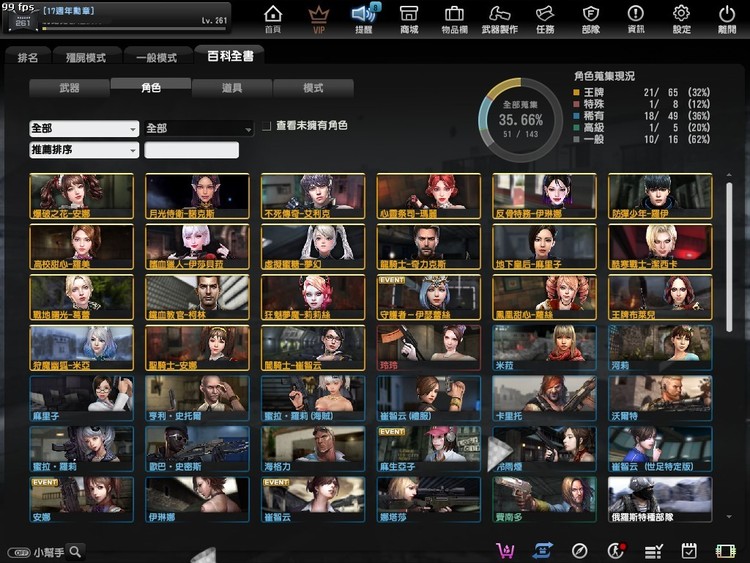Switch to the 排名 tab
Image resolution: width=750 pixels, height=563 pixels.
28,57
